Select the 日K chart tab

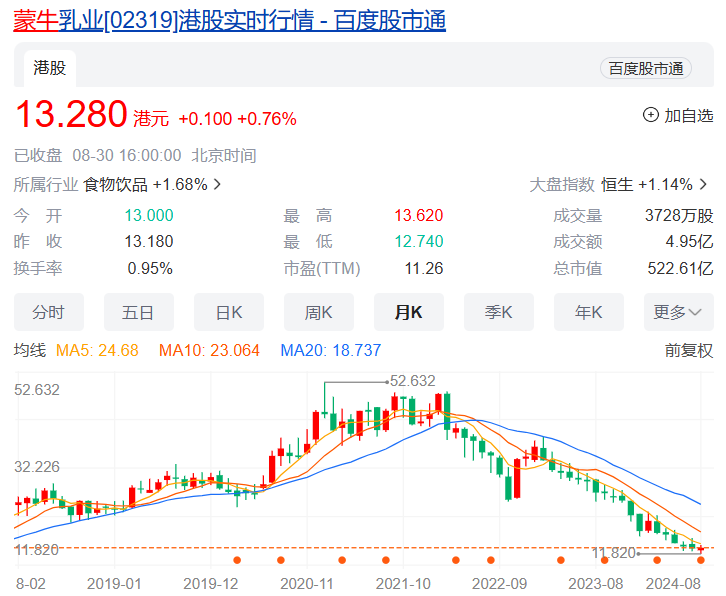229,312
